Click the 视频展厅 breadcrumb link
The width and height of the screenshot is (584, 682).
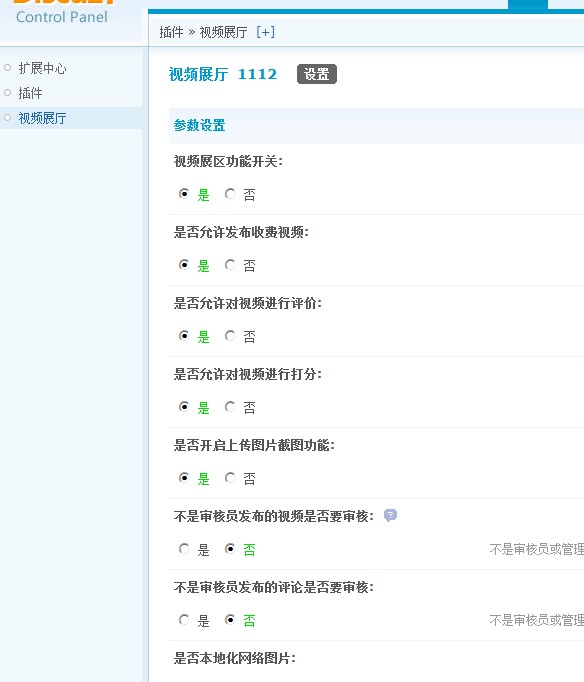pyautogui.click(x=223, y=32)
